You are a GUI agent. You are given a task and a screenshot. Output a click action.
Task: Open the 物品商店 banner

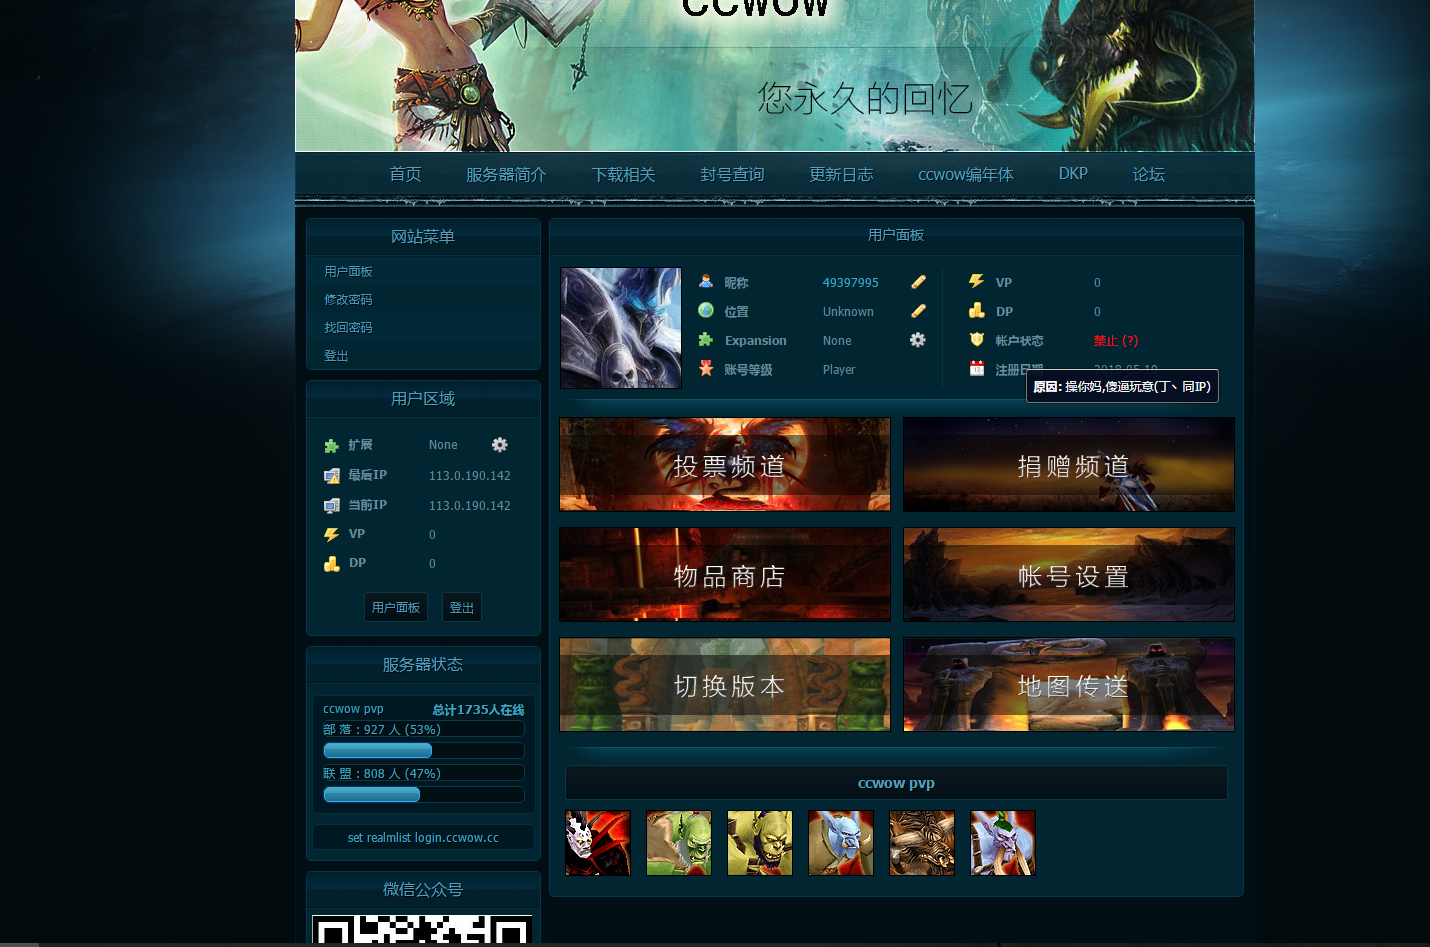tap(725, 575)
